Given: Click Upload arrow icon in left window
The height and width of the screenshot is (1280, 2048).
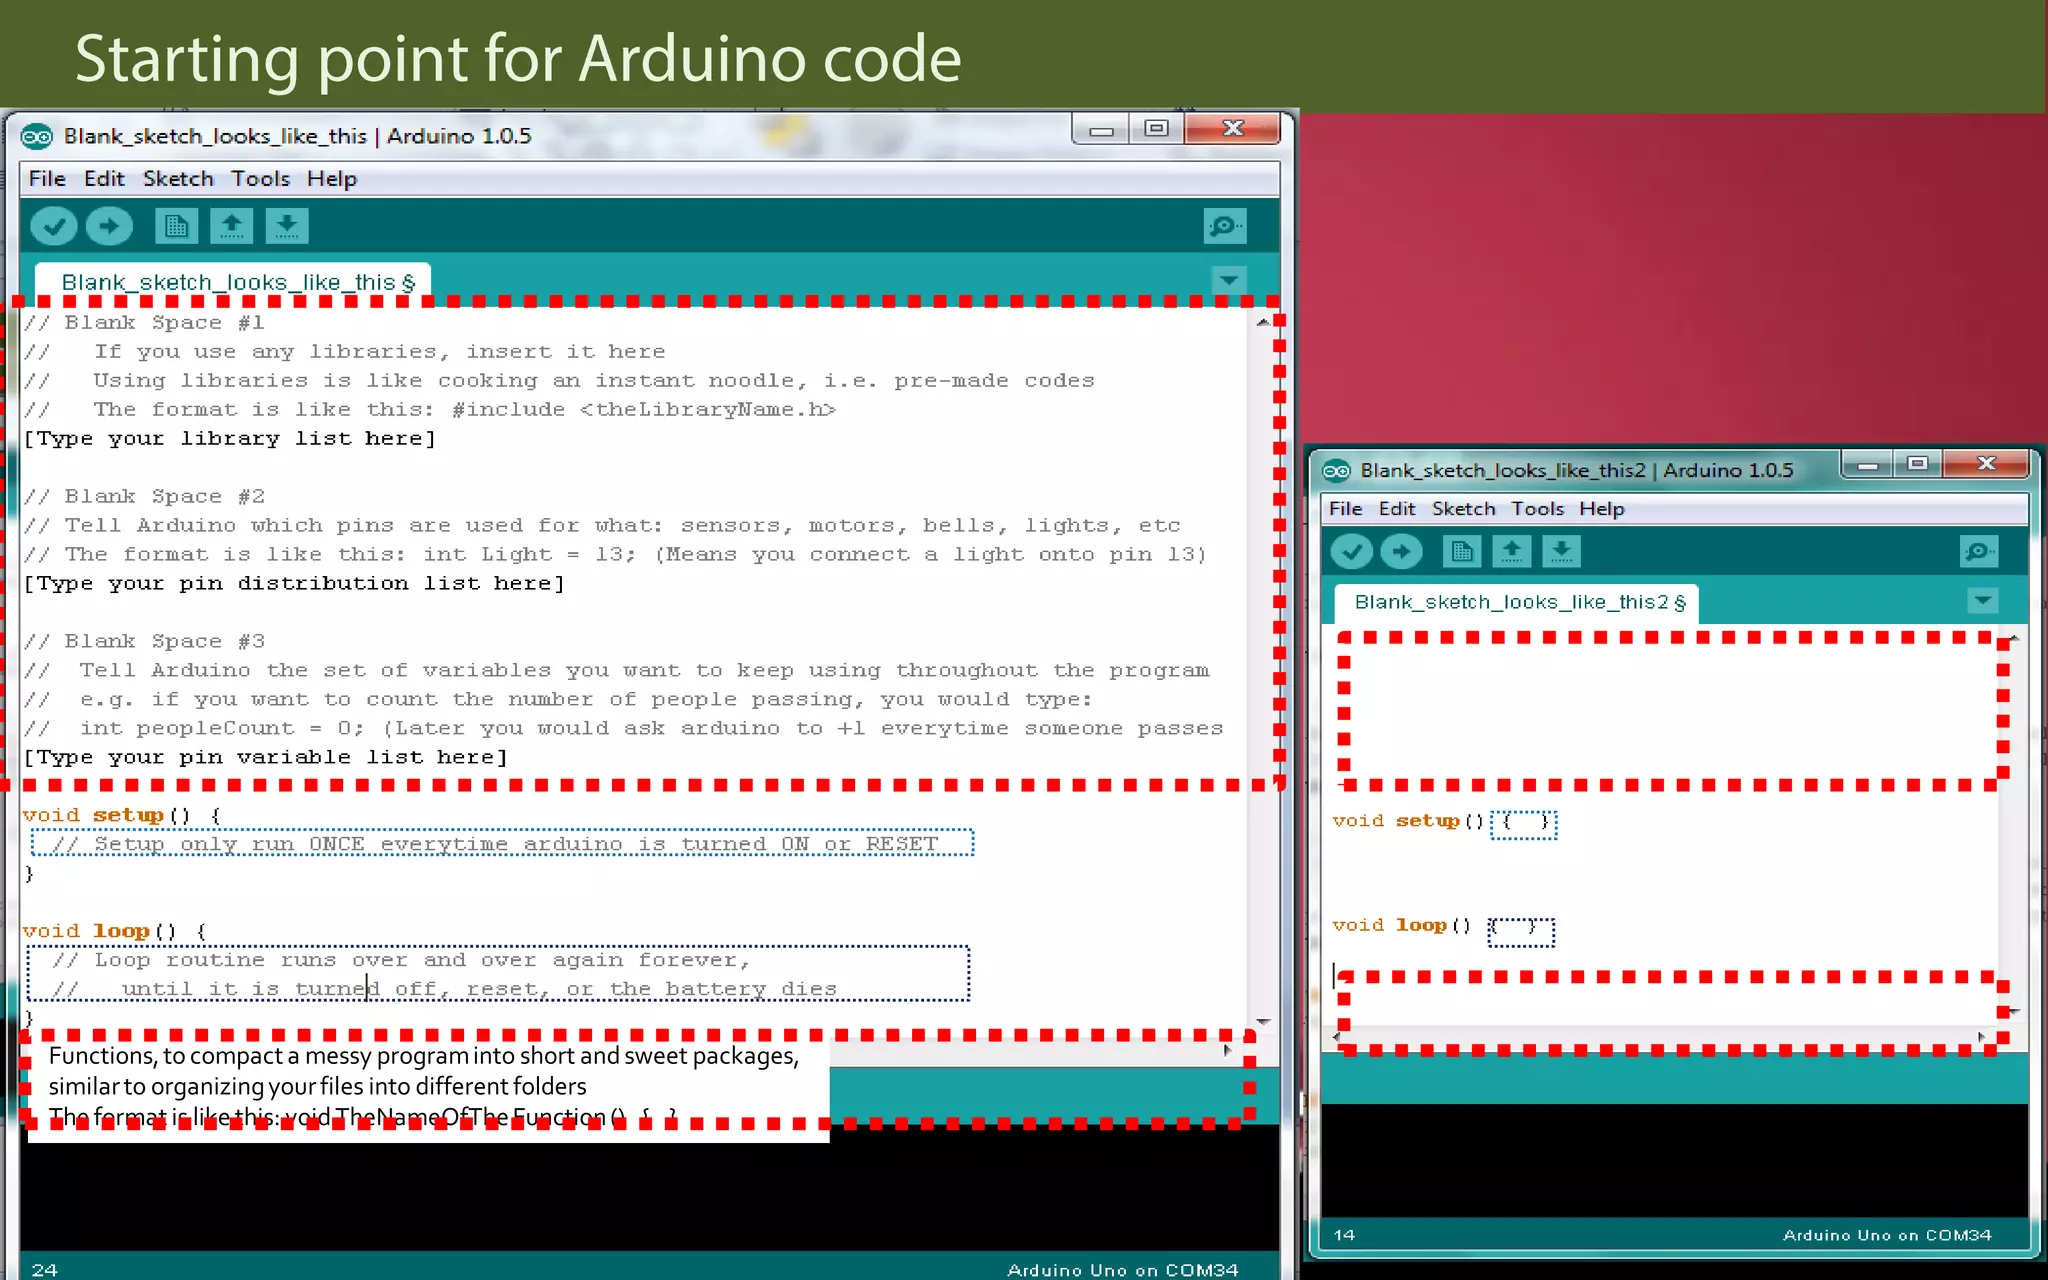Looking at the screenshot, I should pyautogui.click(x=109, y=226).
